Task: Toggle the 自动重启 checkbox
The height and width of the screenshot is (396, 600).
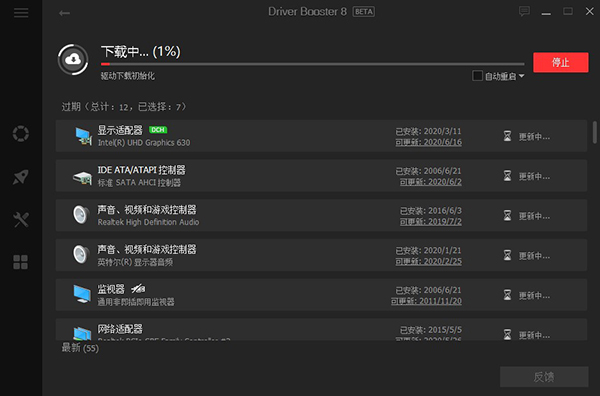Action: pyautogui.click(x=477, y=76)
